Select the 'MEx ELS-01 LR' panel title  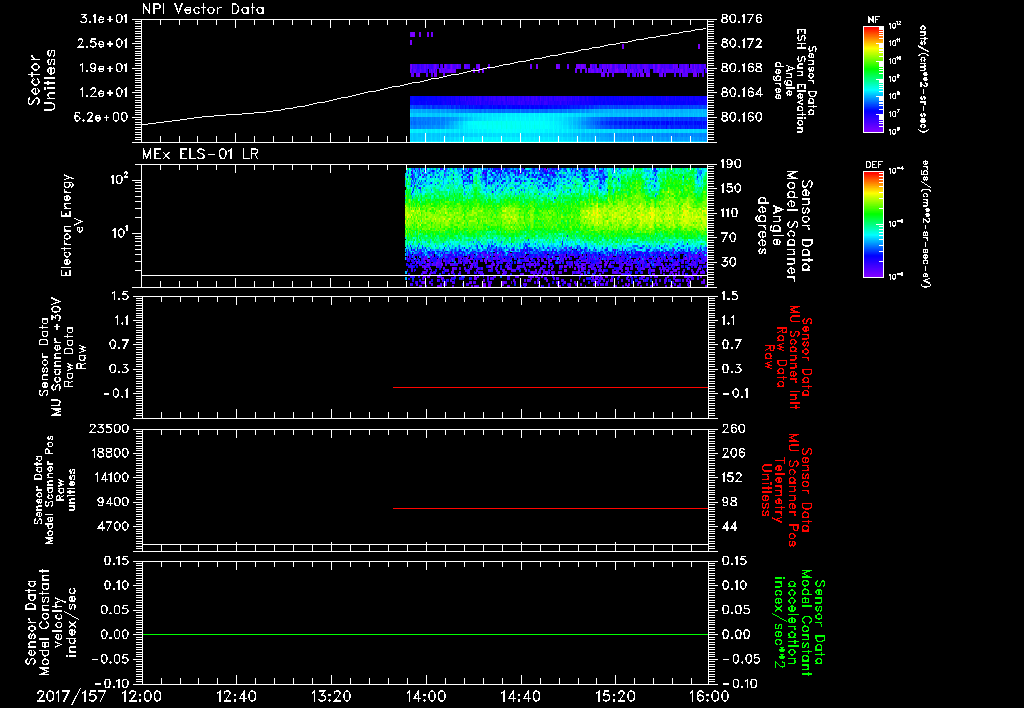200,154
